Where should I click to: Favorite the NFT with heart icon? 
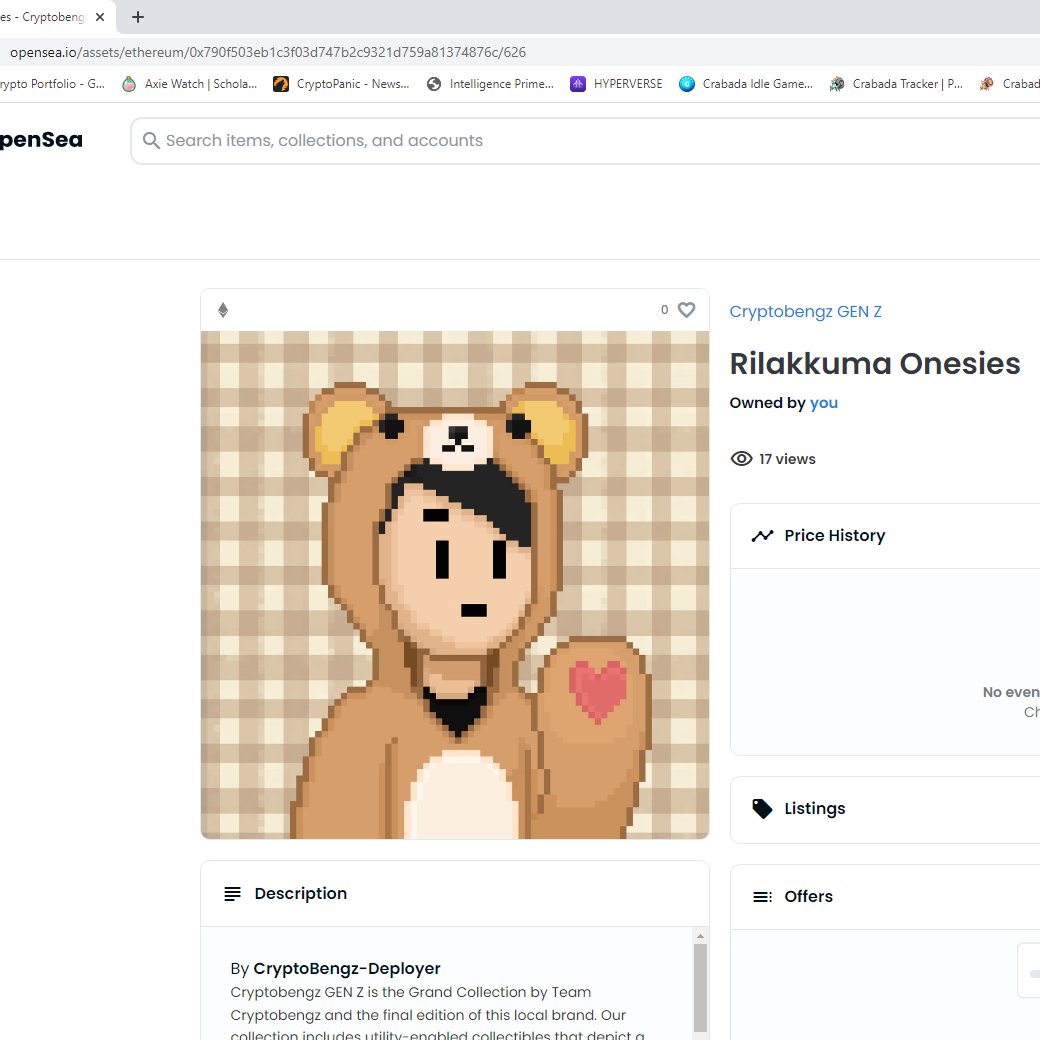point(686,310)
